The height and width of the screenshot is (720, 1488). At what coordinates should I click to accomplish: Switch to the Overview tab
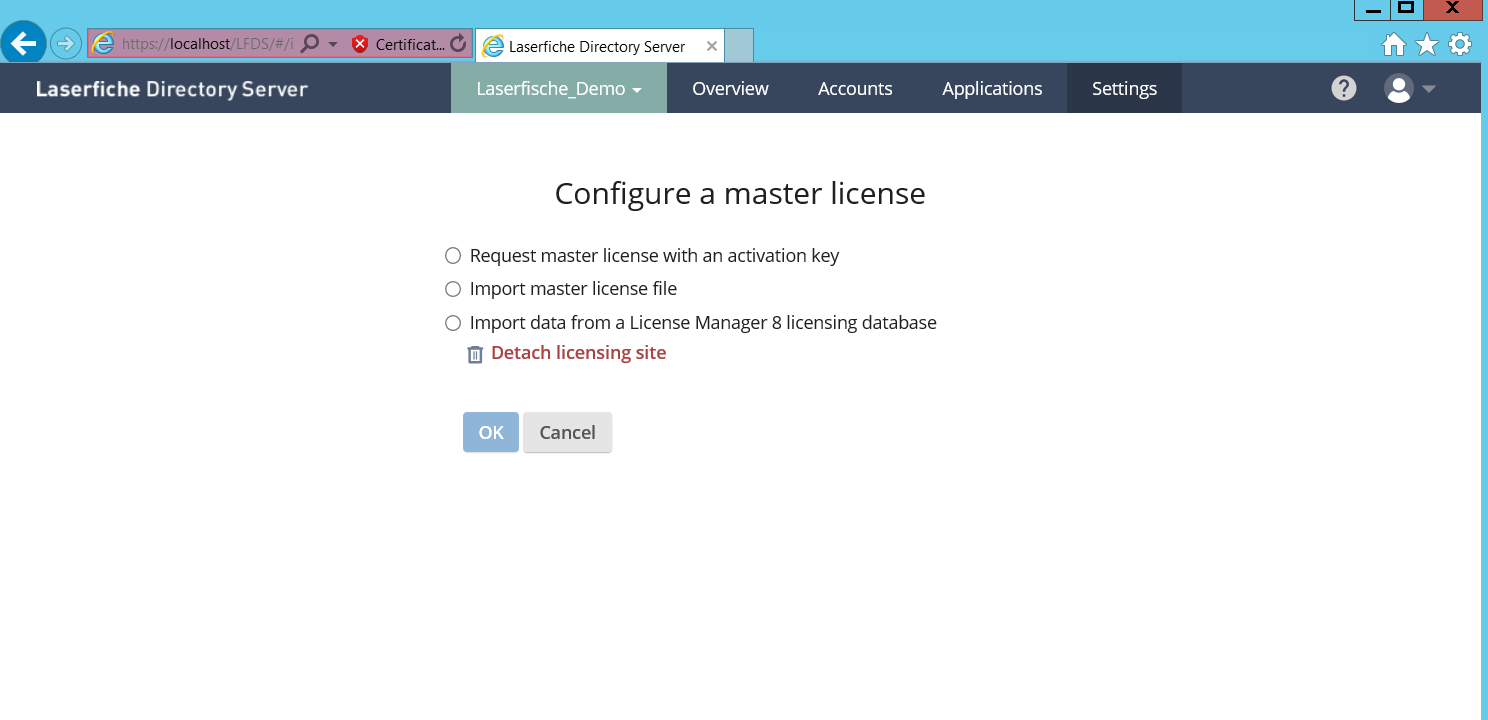pos(730,88)
